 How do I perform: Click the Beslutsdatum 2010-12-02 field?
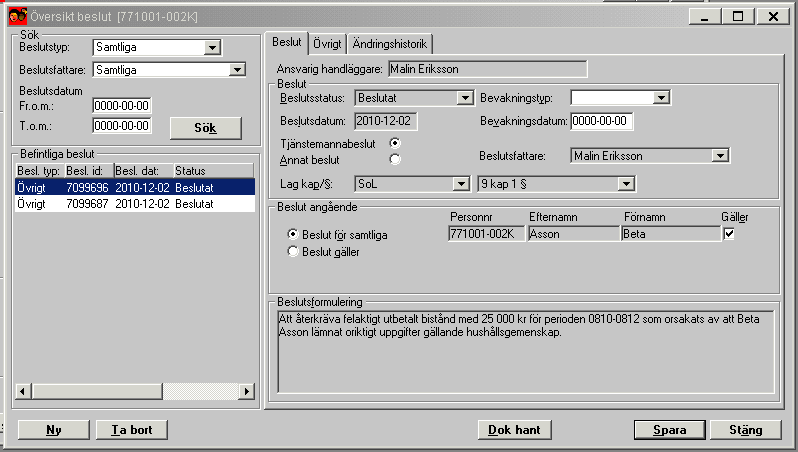coord(386,121)
